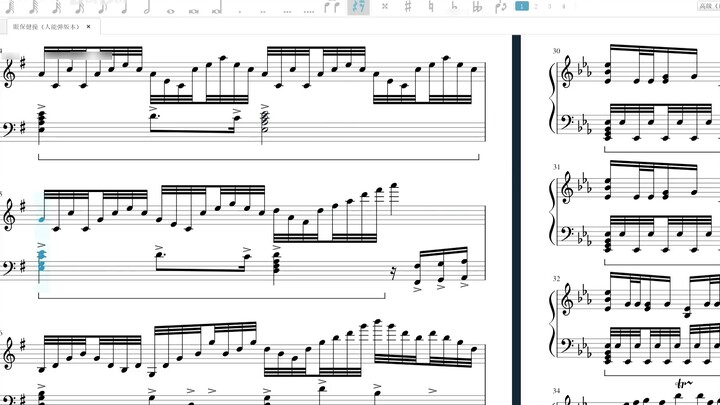
Task: Select the 32nd note duration
Action: (57, 6)
